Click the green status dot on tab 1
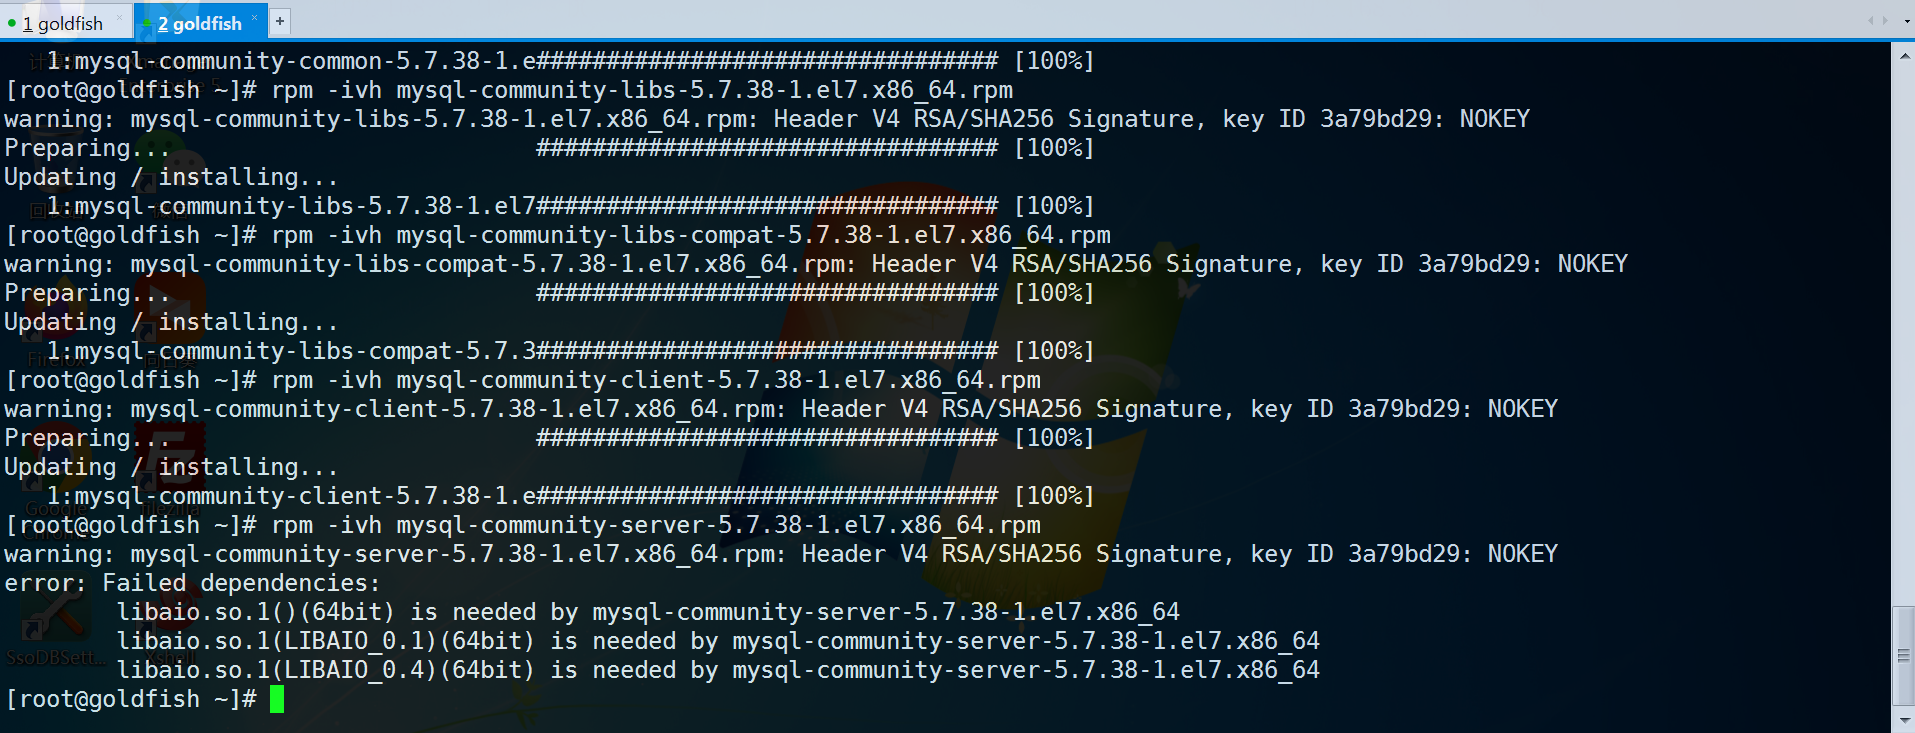Screen dimensions: 1915x733 pos(12,23)
